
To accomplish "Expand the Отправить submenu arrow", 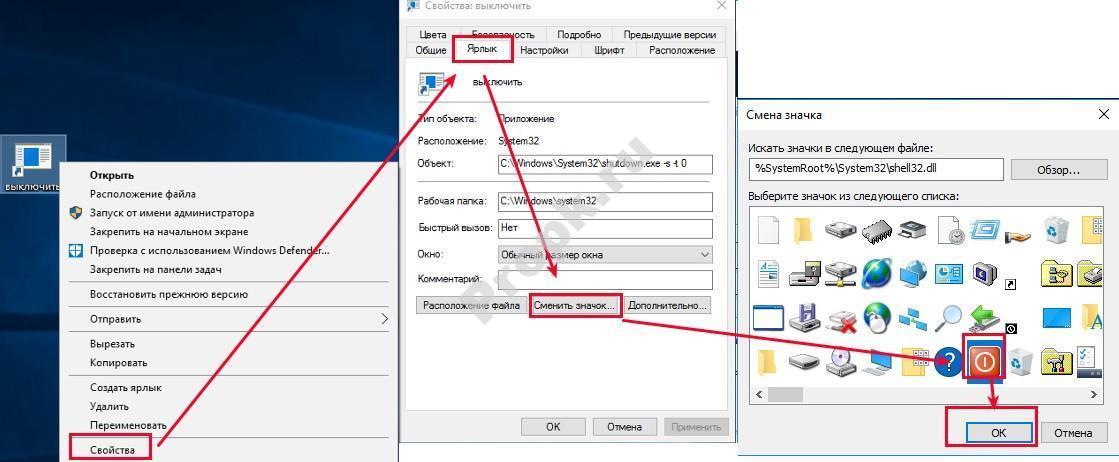I will pyautogui.click(x=384, y=319).
